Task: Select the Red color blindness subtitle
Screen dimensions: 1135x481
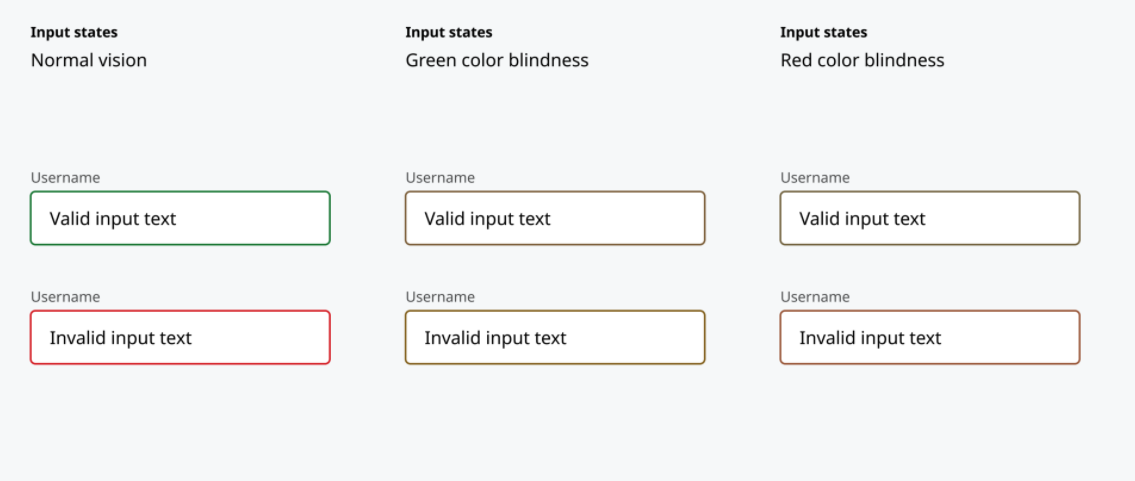Action: click(862, 60)
